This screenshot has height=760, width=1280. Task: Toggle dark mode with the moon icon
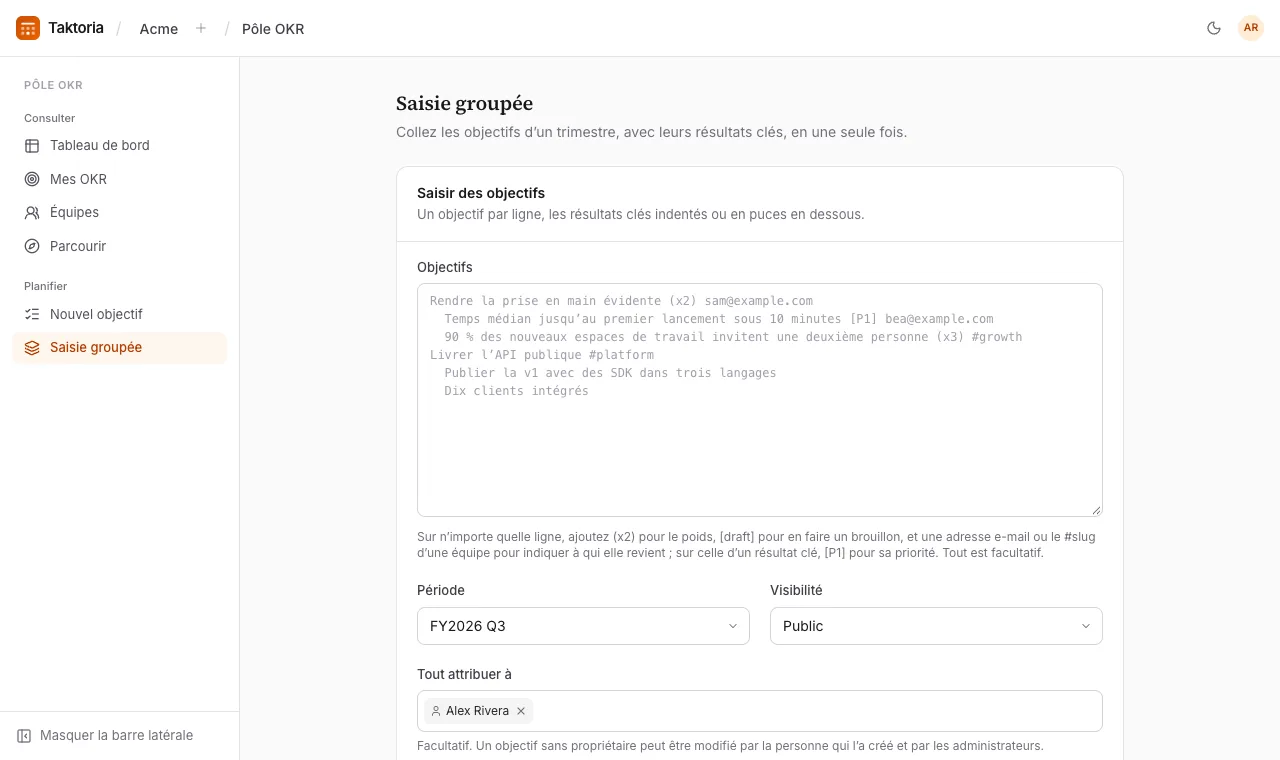[x=1214, y=28]
